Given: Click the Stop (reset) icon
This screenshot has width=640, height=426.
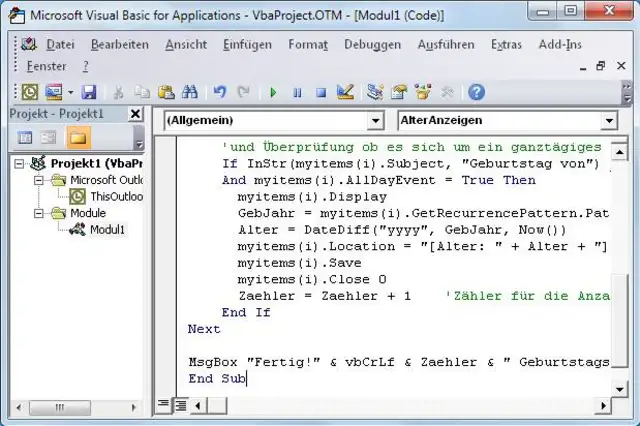Looking at the screenshot, I should tap(320, 92).
